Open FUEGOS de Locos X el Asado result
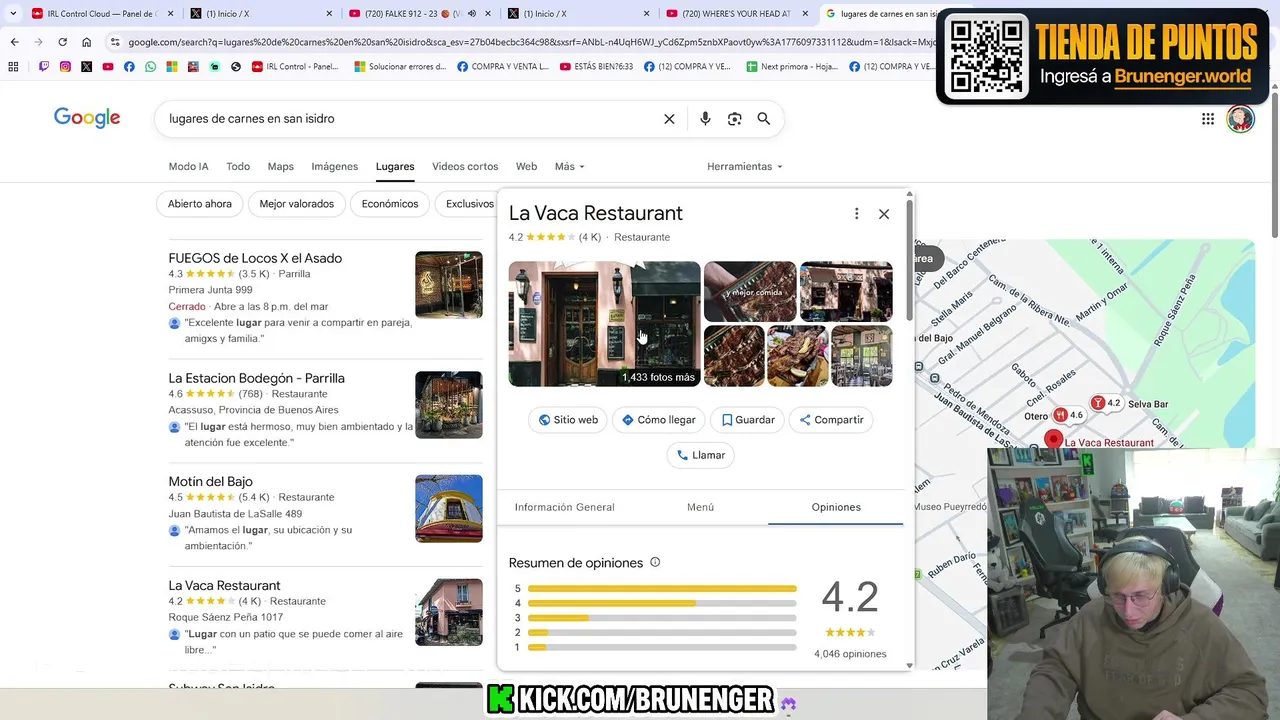This screenshot has width=1280, height=720. pos(255,258)
